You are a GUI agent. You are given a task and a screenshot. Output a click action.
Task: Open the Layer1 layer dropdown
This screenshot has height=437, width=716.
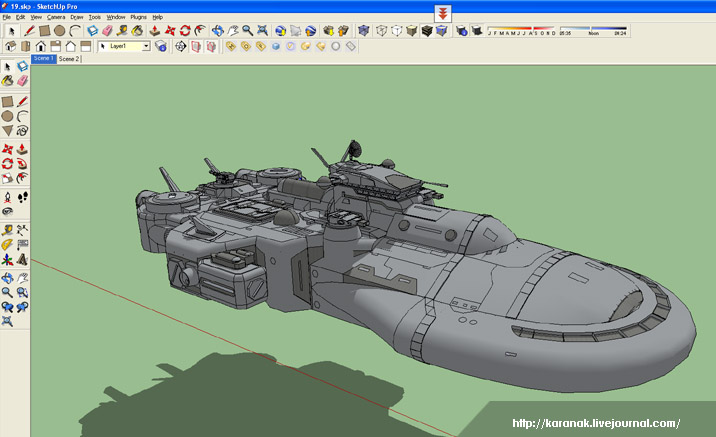coord(145,46)
